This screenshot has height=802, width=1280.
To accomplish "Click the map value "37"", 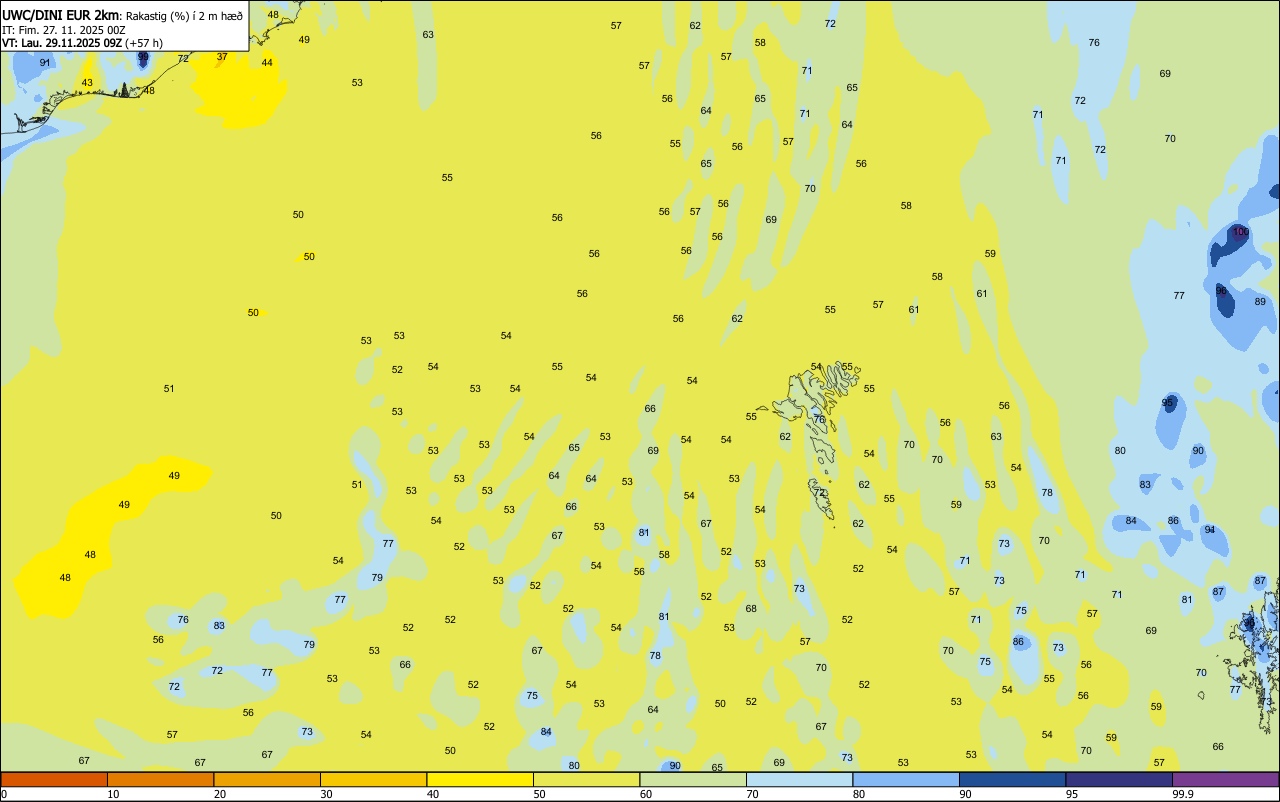I will coord(222,57).
